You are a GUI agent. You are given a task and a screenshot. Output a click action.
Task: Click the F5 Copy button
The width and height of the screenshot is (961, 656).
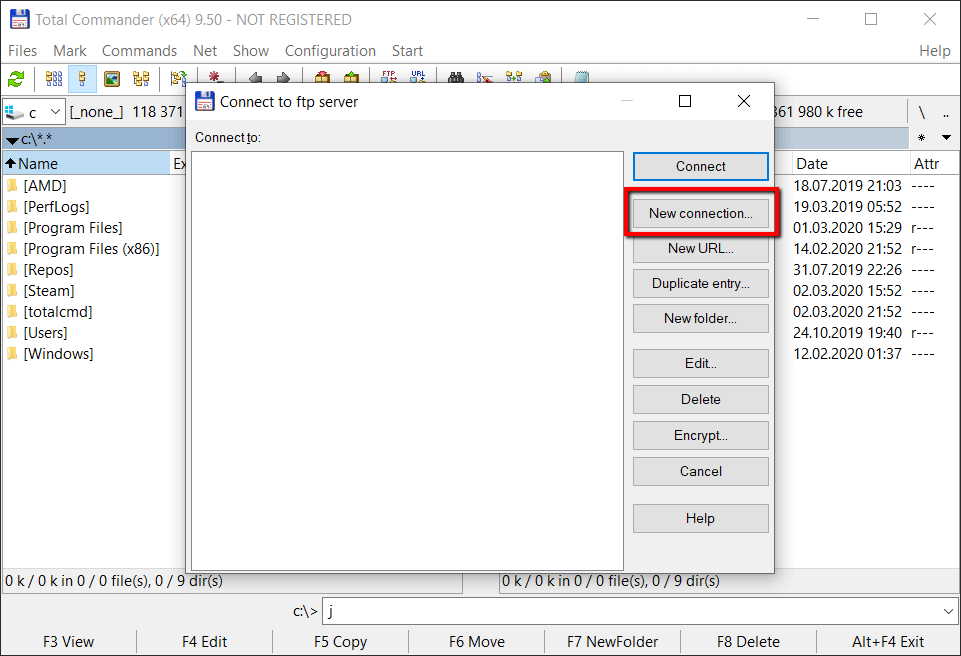point(341,642)
